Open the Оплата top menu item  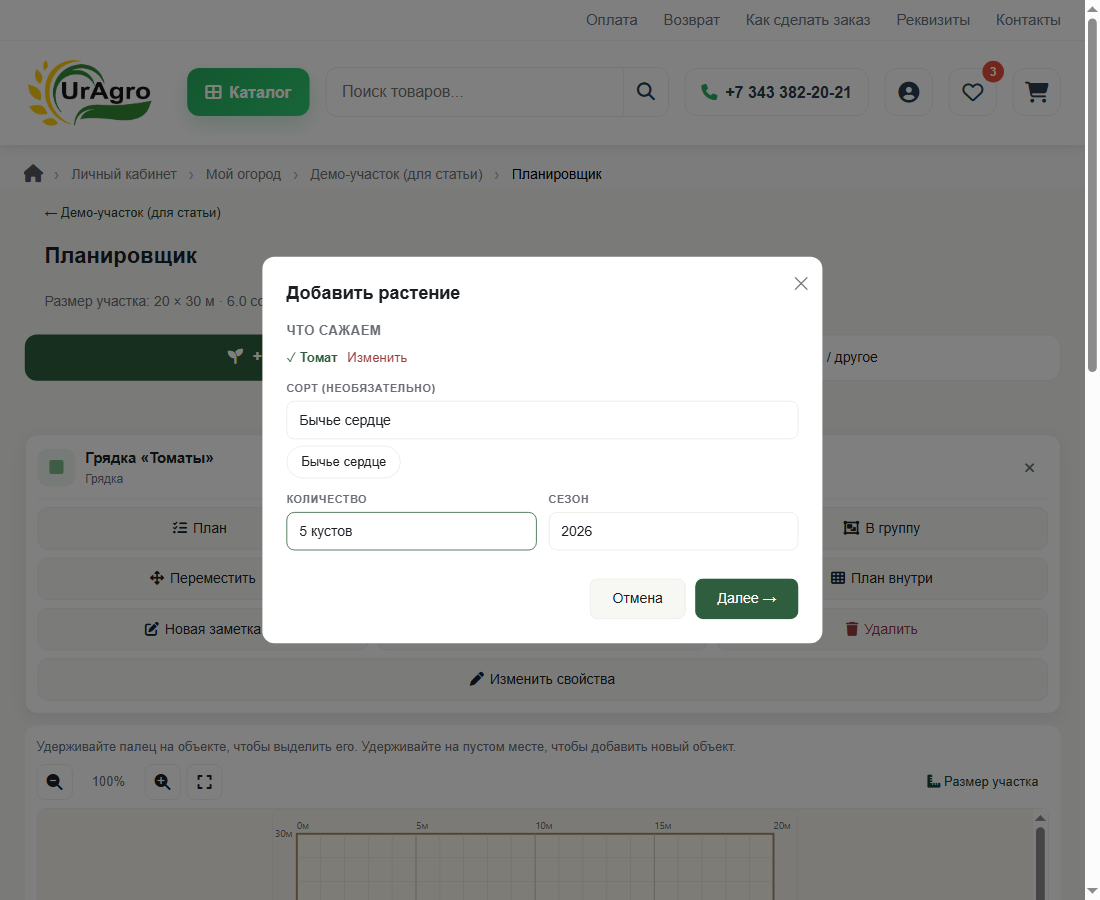[611, 20]
